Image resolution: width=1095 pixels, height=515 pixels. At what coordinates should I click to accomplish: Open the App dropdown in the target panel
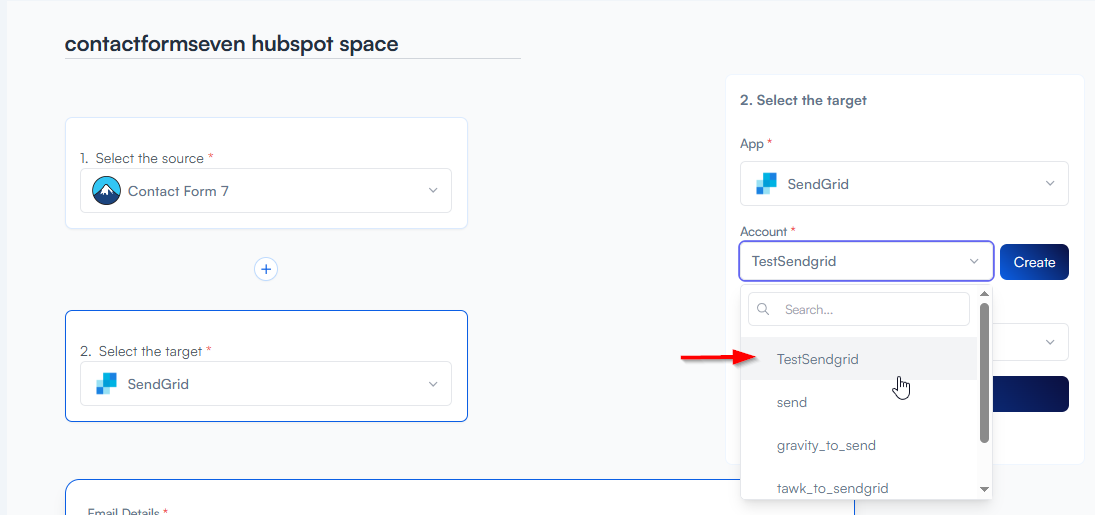pyautogui.click(x=1049, y=184)
